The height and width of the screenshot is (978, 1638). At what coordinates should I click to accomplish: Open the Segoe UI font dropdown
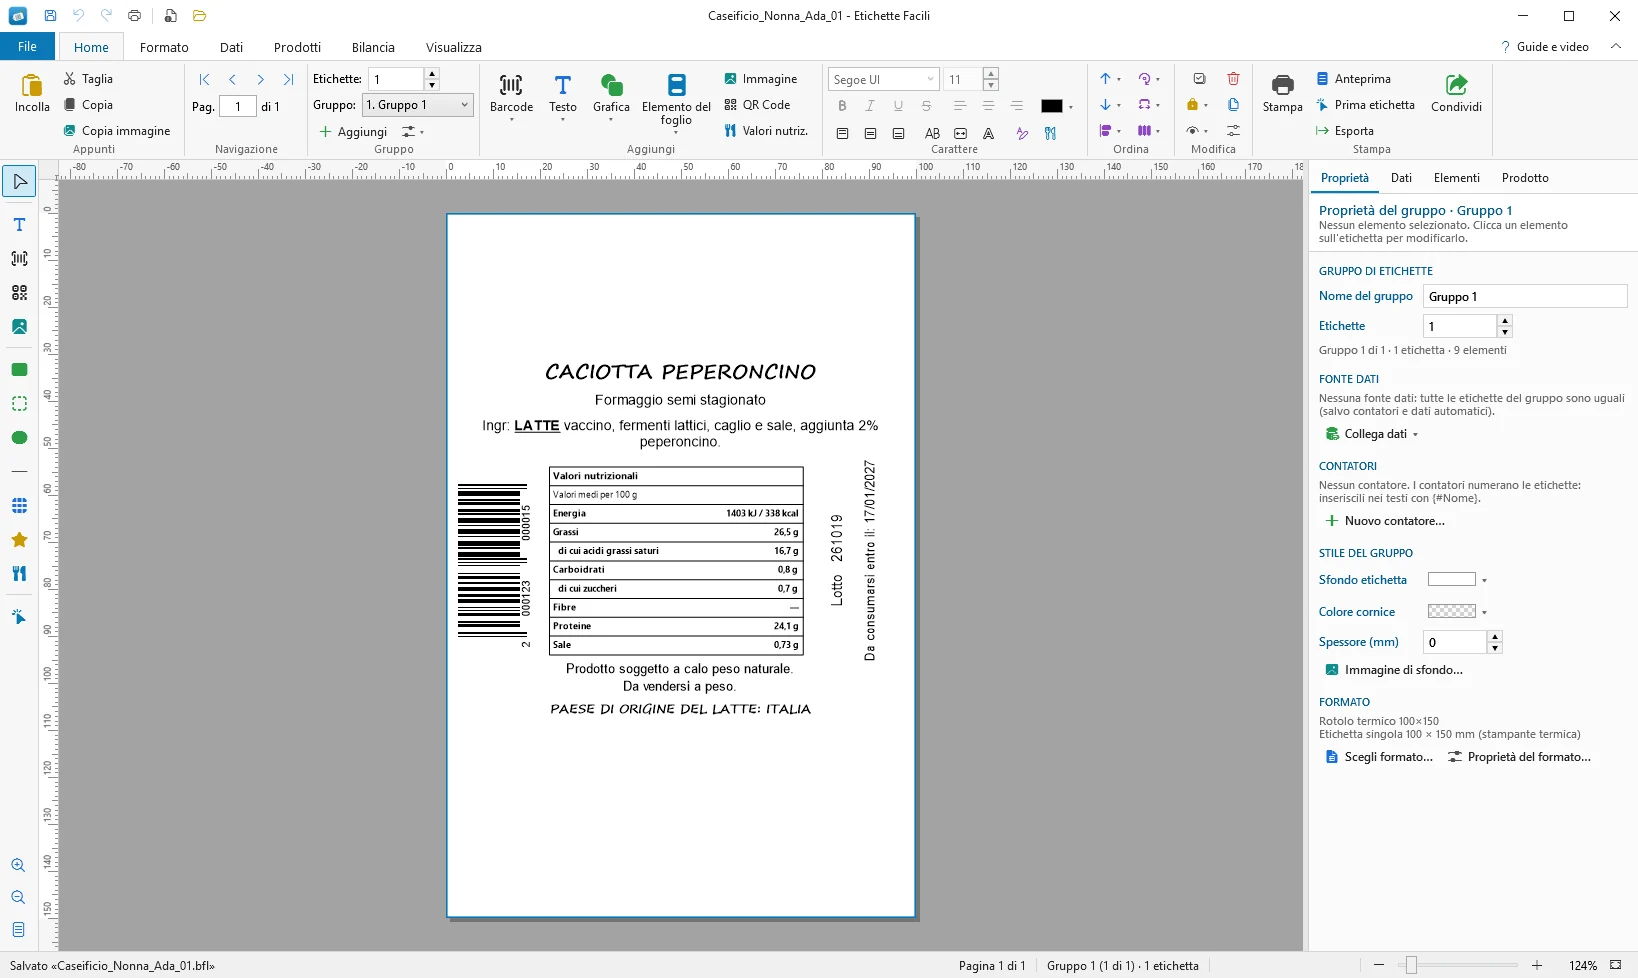pyautogui.click(x=884, y=79)
